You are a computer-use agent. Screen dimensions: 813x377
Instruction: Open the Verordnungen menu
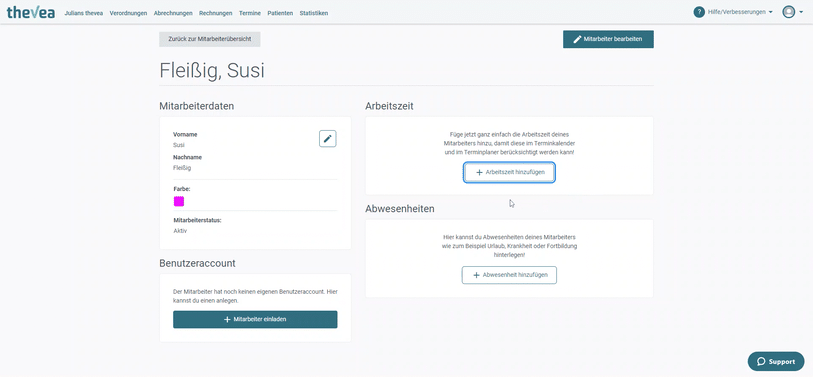coord(128,13)
